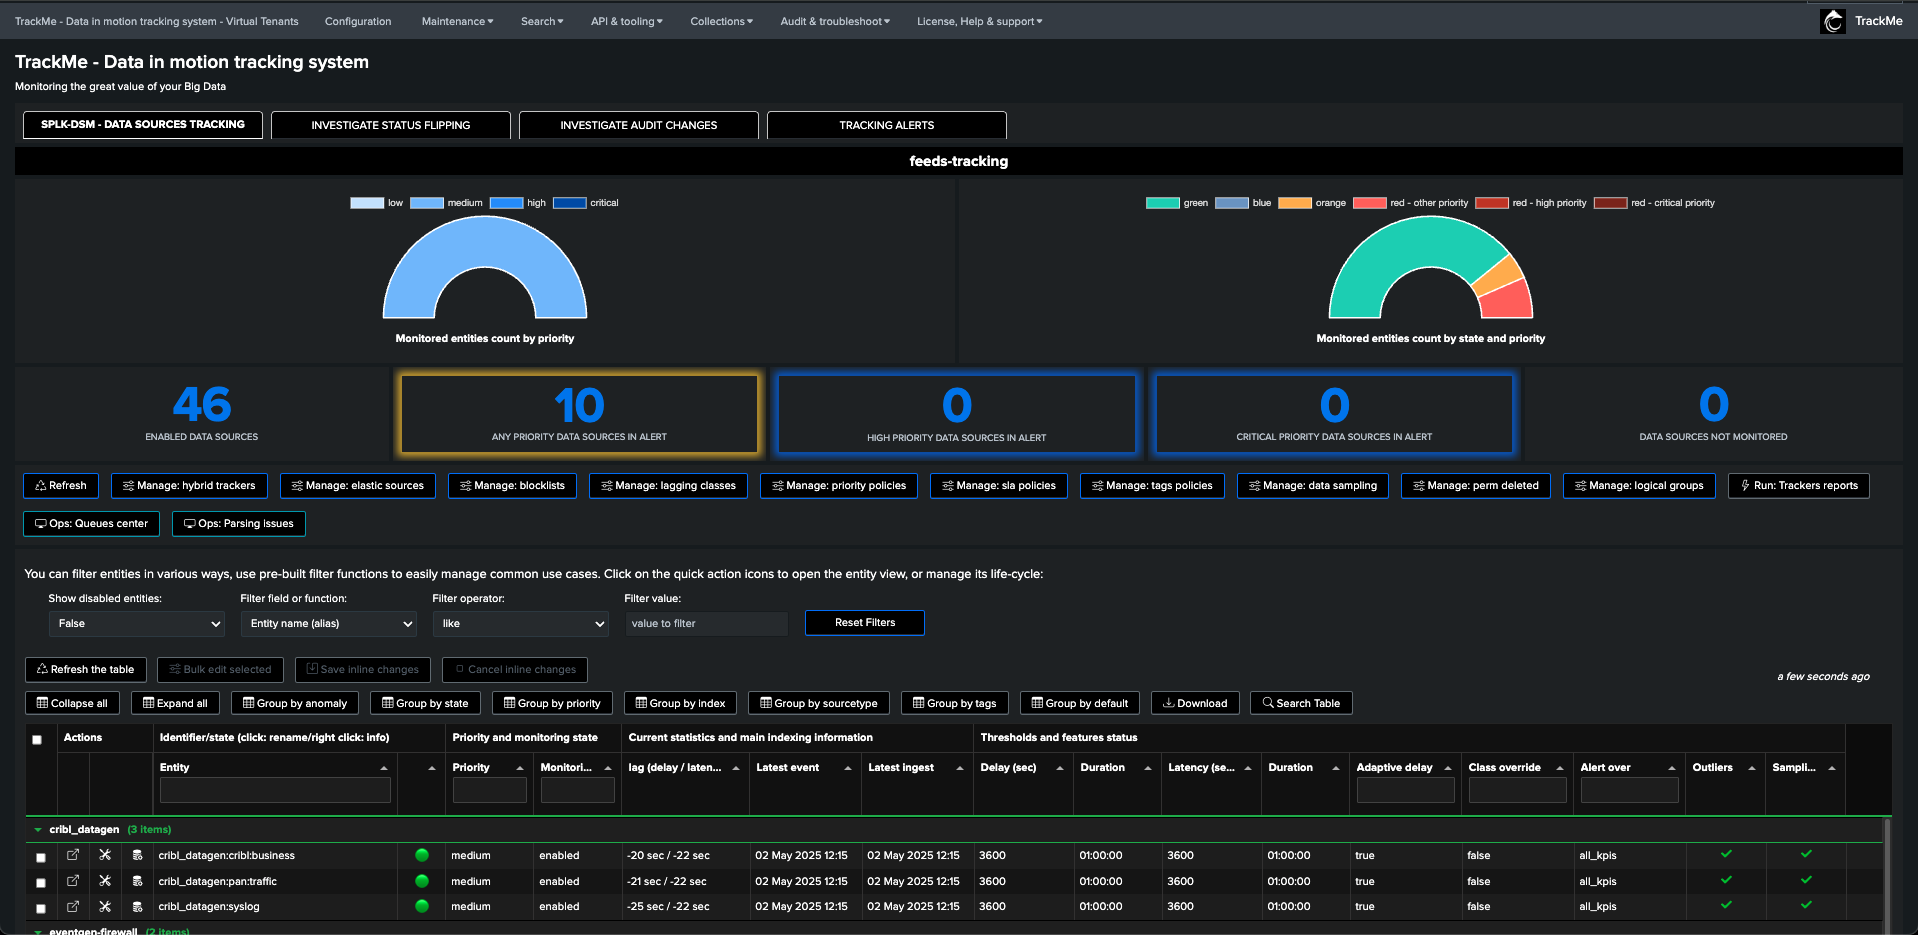
Task: Open the Show disabled entities dropdown
Action: pos(137,624)
